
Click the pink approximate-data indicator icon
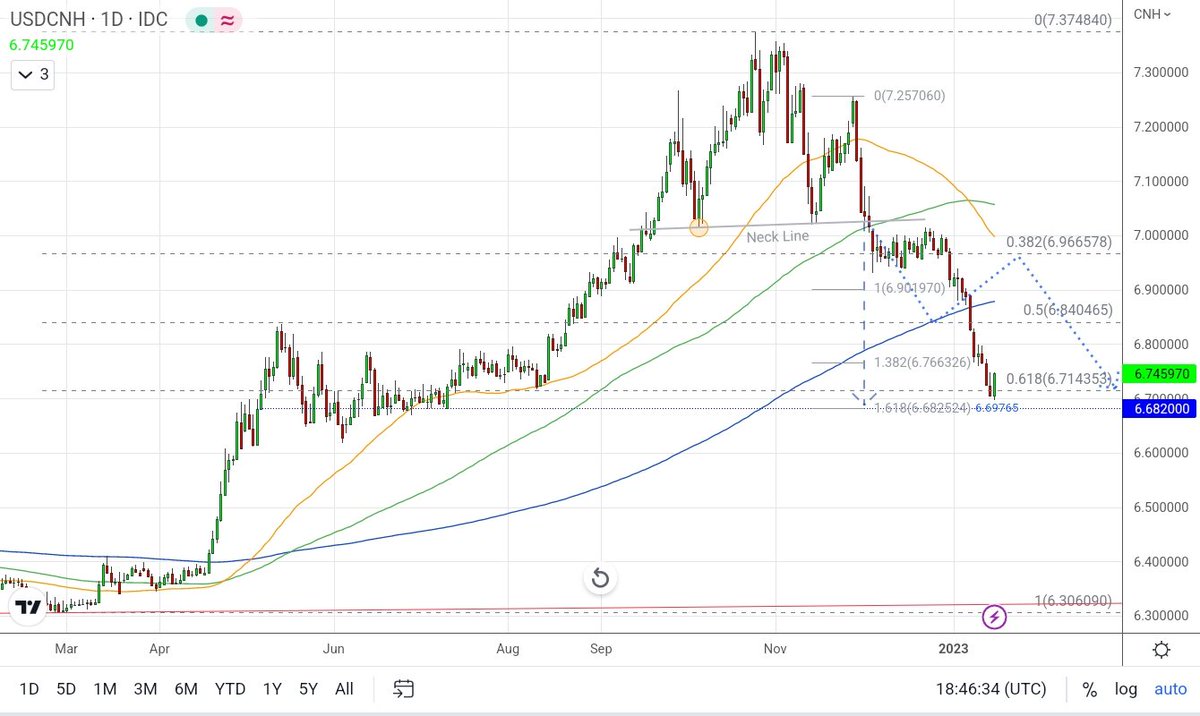point(227,19)
